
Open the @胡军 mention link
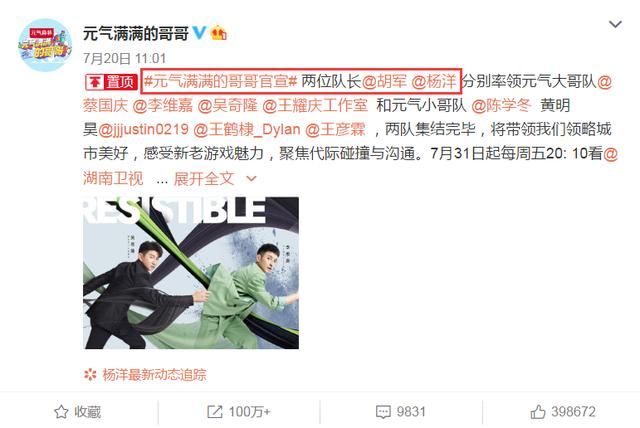tap(384, 82)
